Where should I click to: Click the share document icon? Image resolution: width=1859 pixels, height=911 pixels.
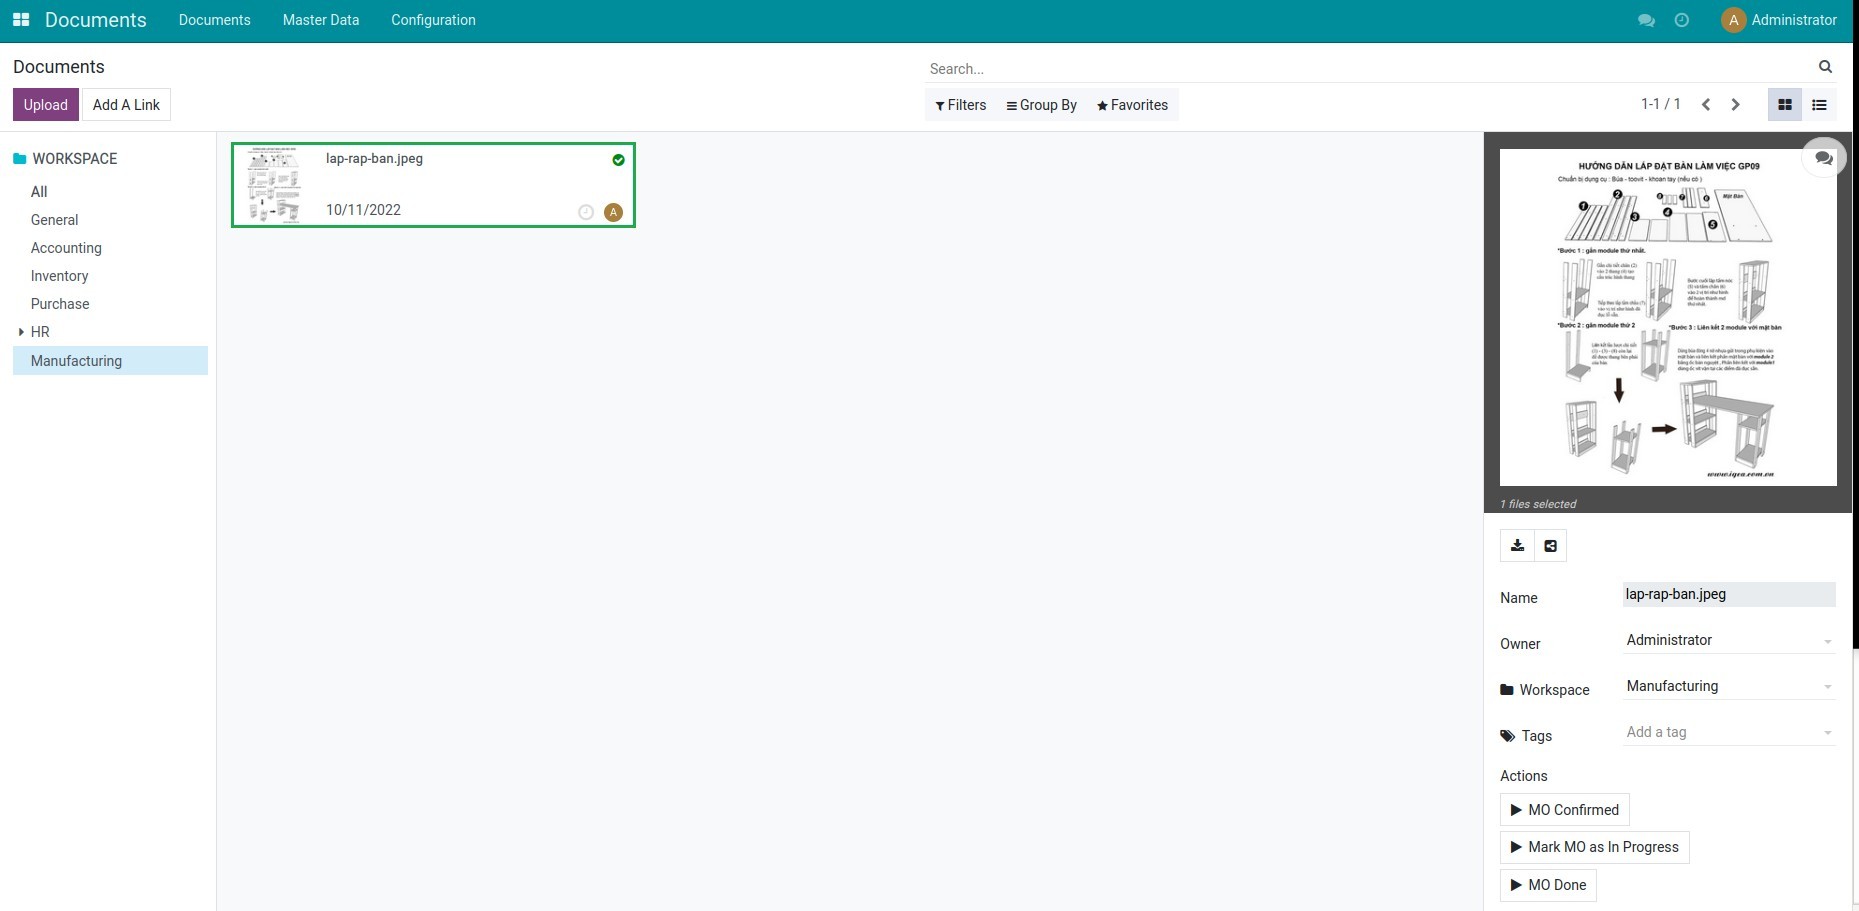coord(1550,546)
